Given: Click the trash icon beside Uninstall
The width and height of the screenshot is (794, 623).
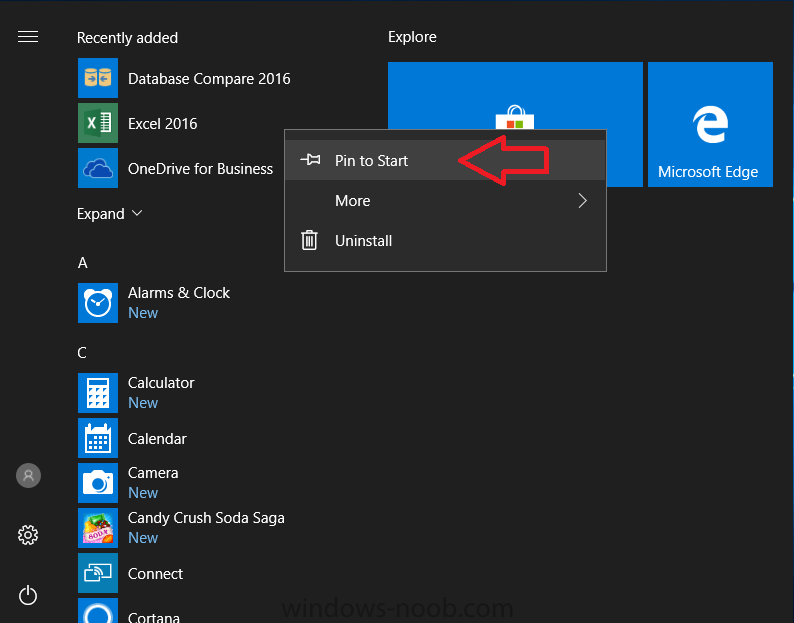Looking at the screenshot, I should (x=309, y=240).
